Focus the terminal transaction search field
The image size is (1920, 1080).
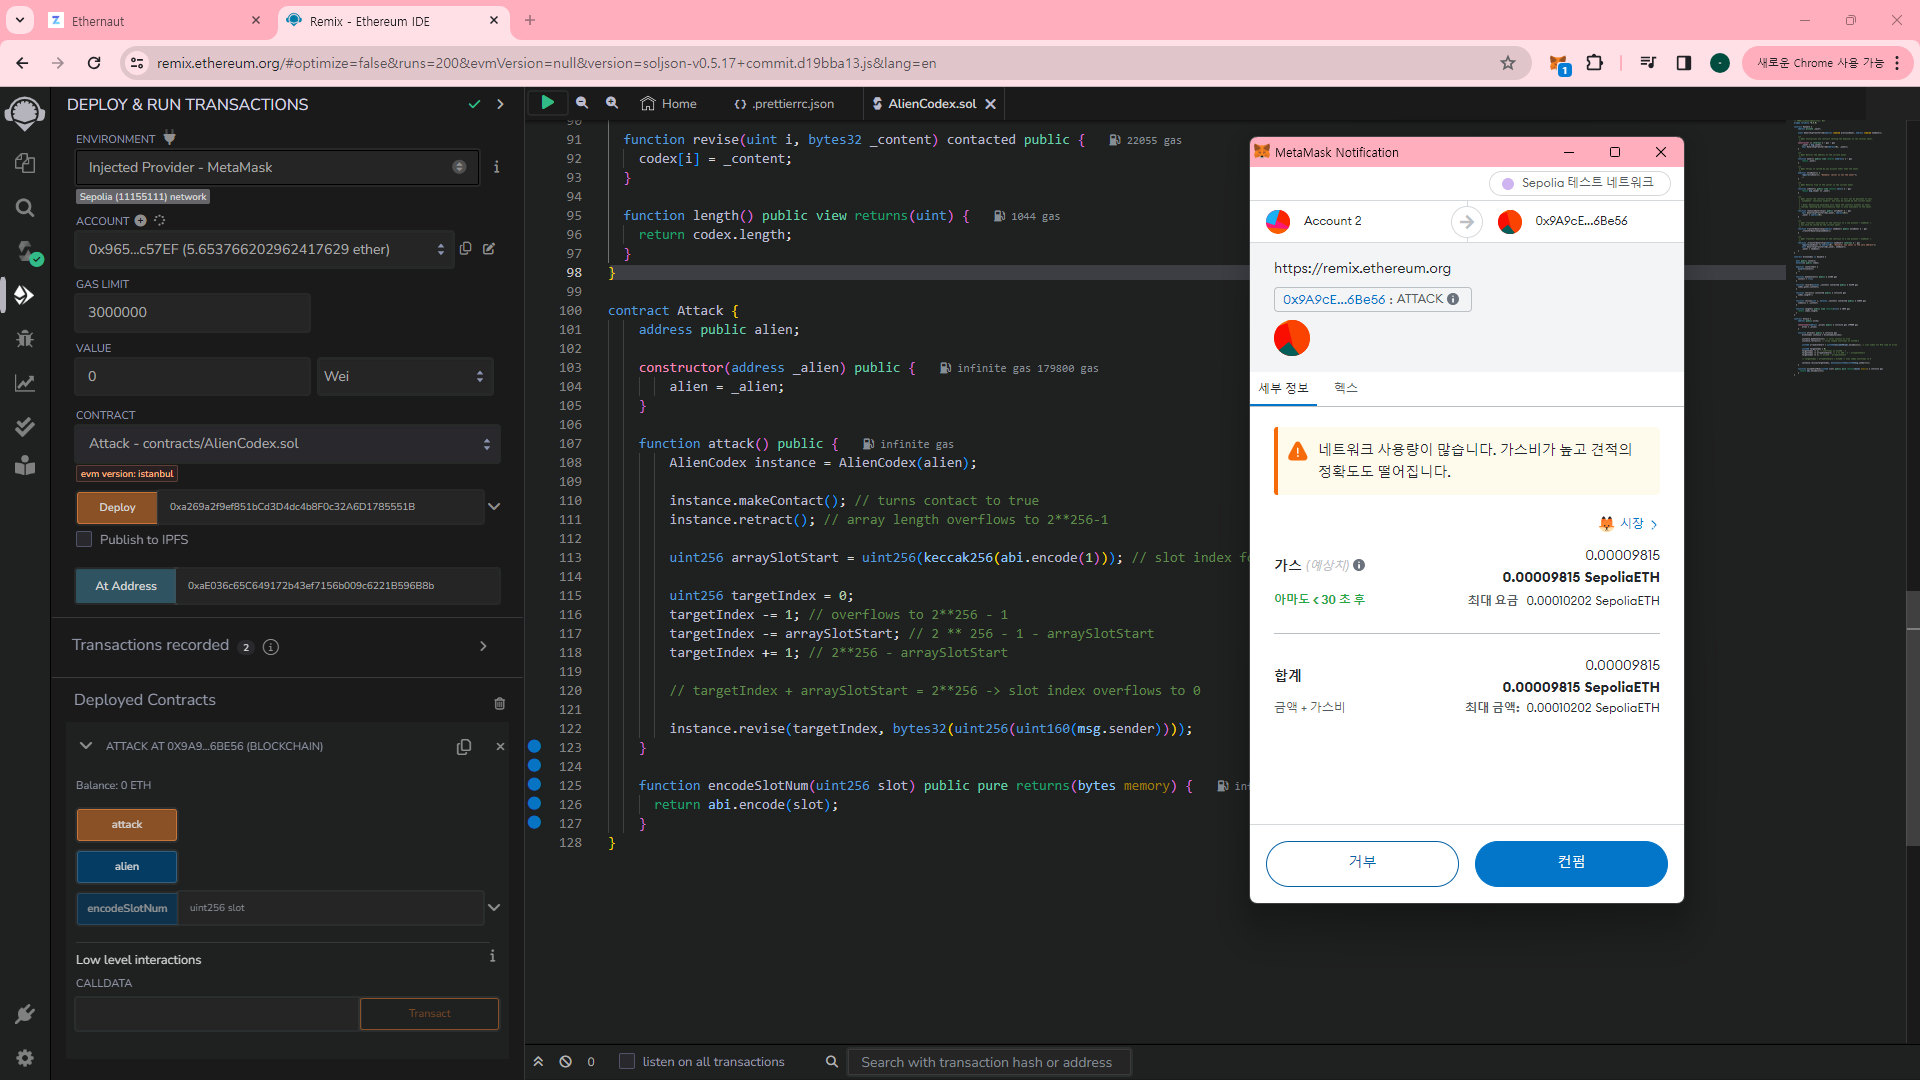pos(989,1062)
